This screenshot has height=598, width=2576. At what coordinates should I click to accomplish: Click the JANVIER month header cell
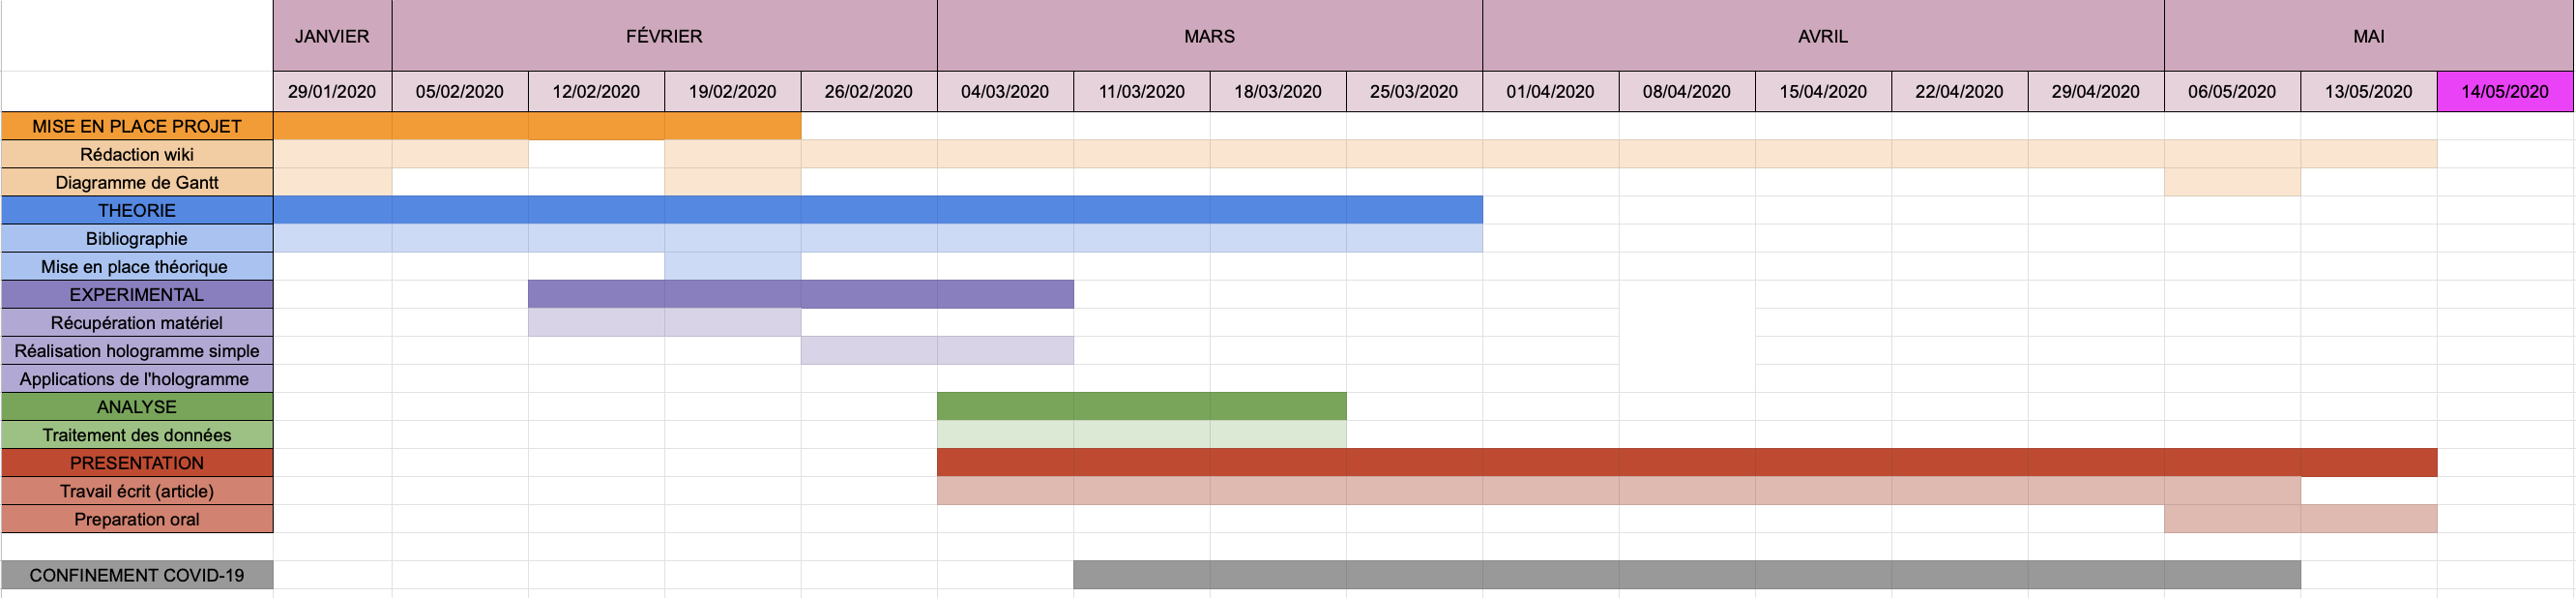[x=332, y=36]
